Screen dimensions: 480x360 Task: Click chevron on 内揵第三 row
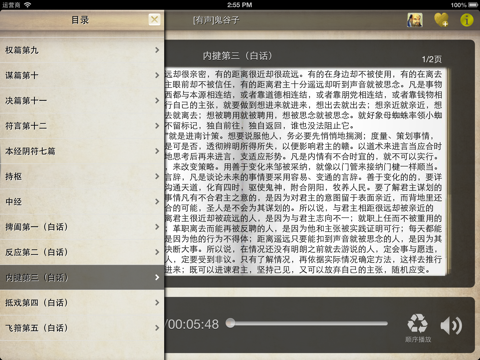pyautogui.click(x=157, y=277)
